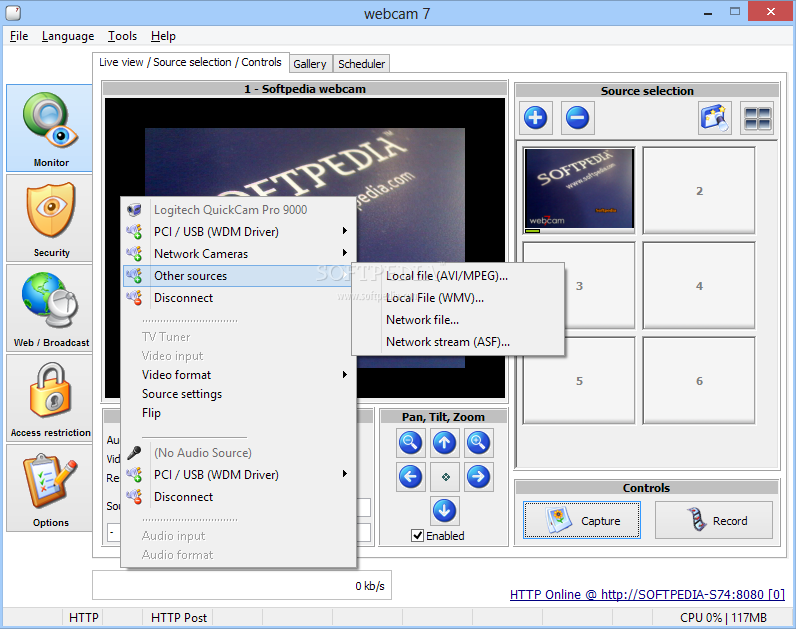
Task: Select empty source slot 6
Action: coord(699,380)
